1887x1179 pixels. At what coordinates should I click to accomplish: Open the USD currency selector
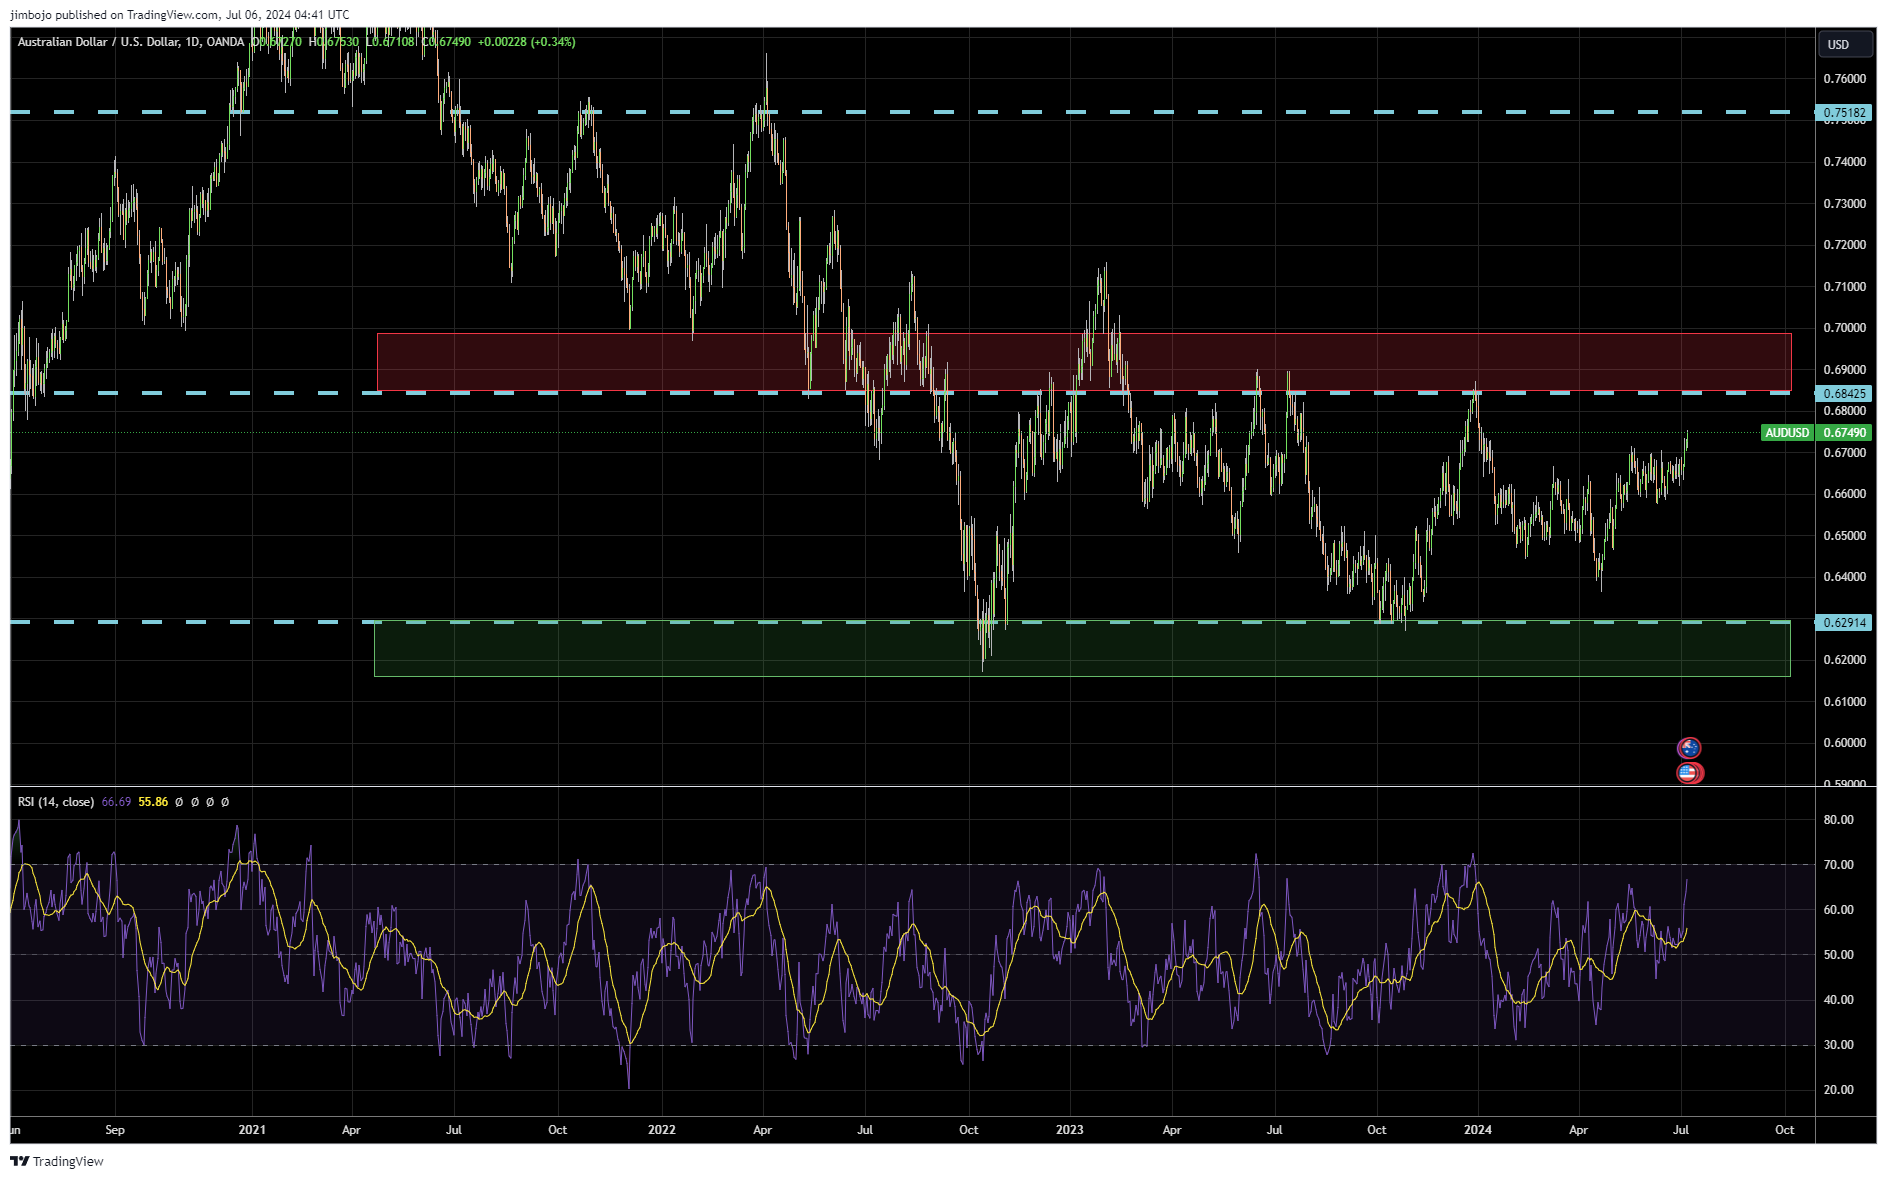1844,44
